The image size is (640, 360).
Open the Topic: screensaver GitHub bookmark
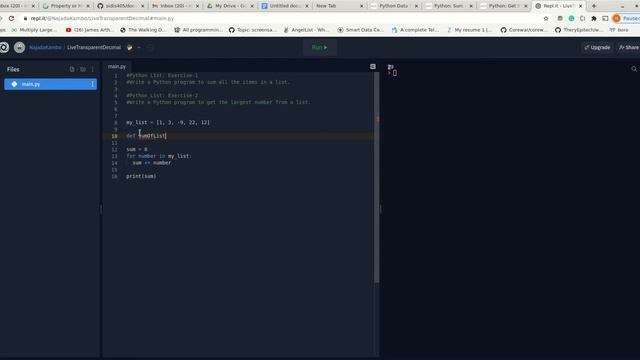253,30
